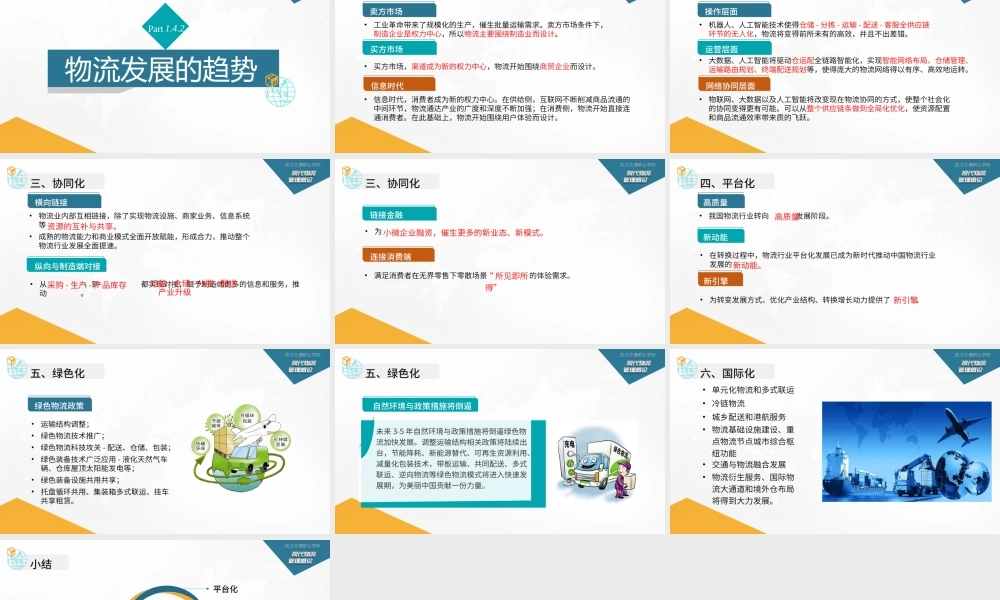Click the globe icon on the 五、绿色化 slide
The width and height of the screenshot is (1000, 600).
(15, 370)
